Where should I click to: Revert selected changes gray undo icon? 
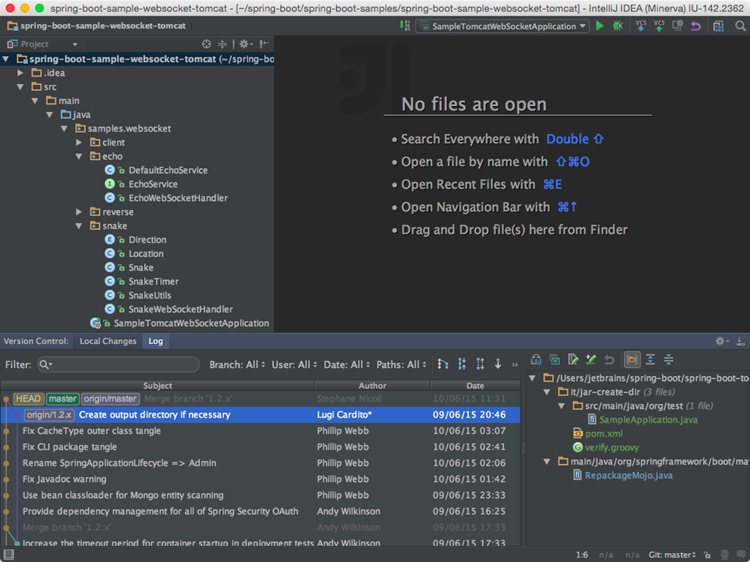tap(609, 360)
